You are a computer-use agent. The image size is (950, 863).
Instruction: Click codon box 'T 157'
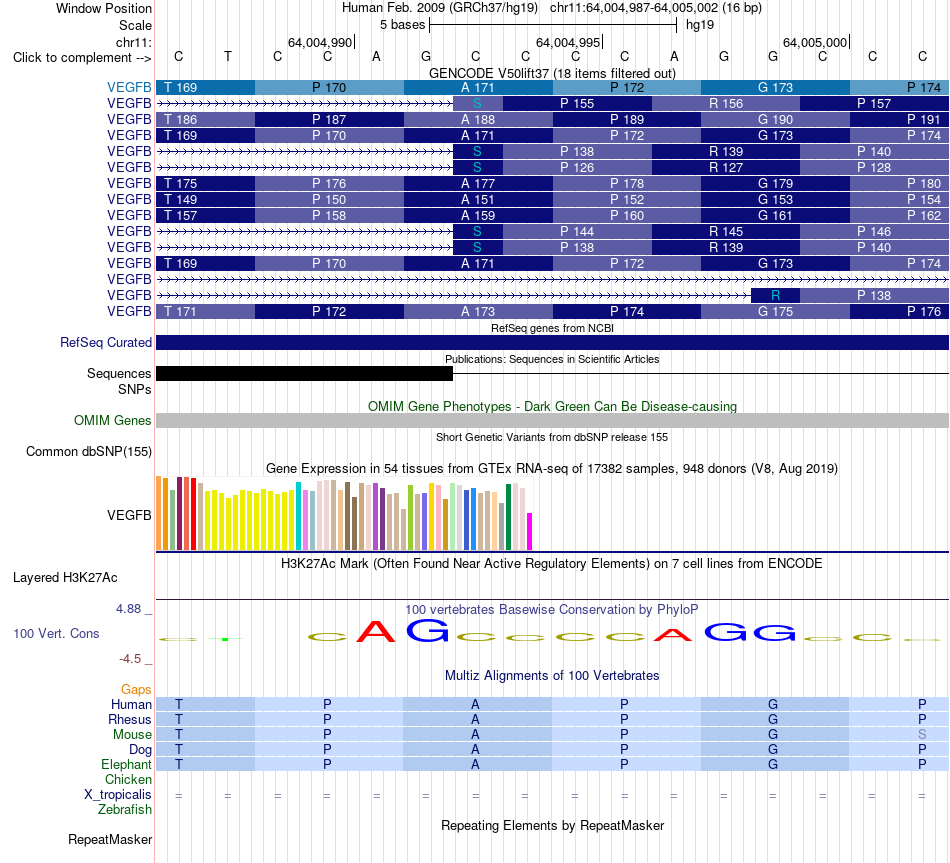click(x=205, y=215)
